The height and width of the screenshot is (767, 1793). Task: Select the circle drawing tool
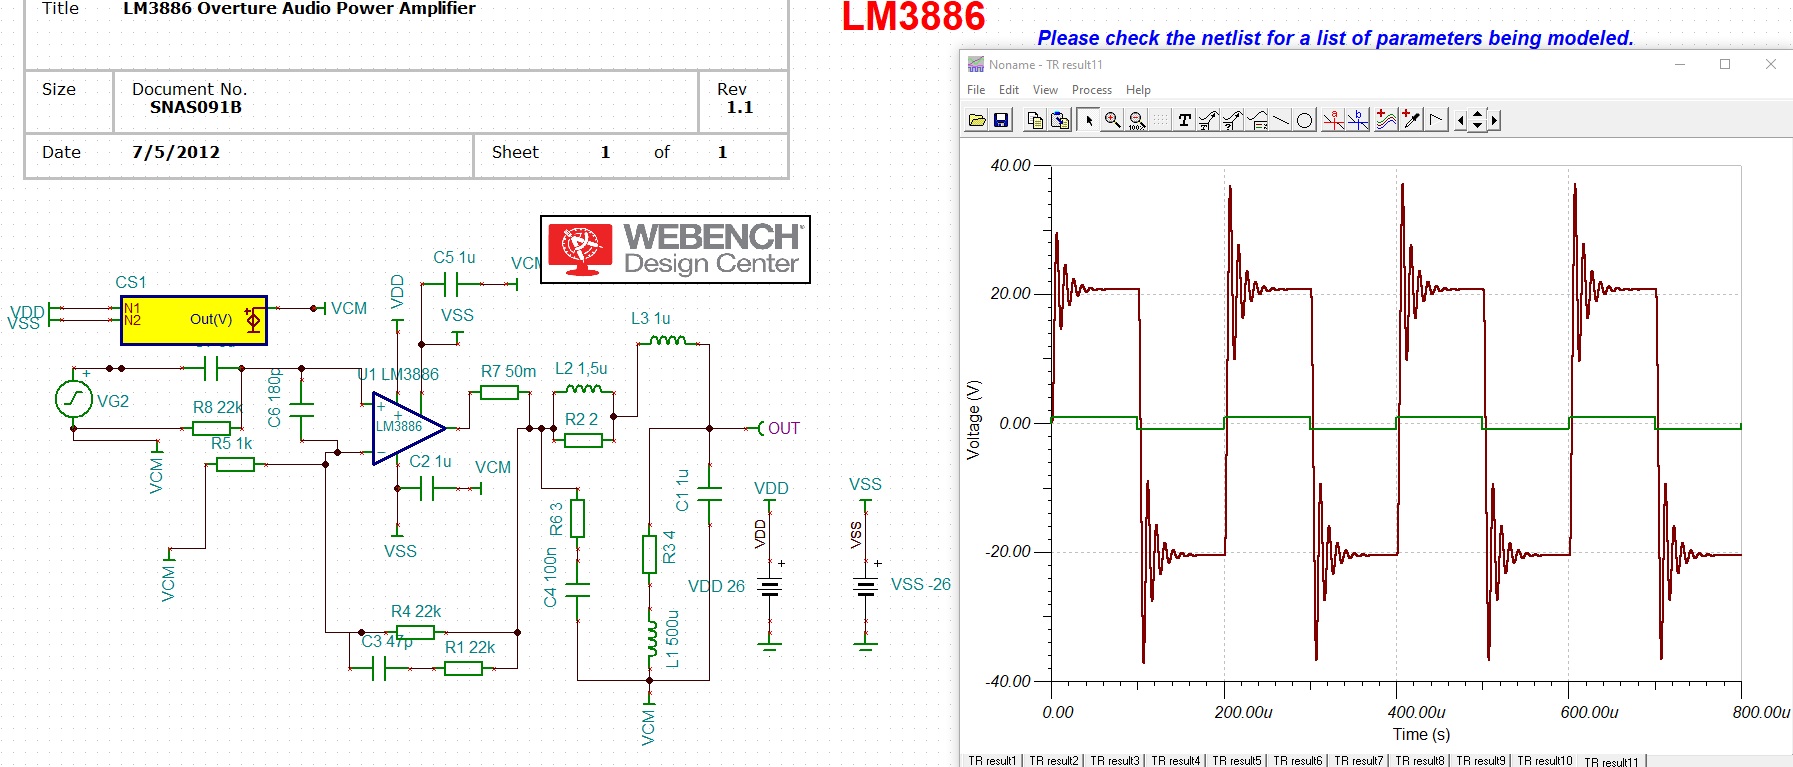tap(1305, 120)
